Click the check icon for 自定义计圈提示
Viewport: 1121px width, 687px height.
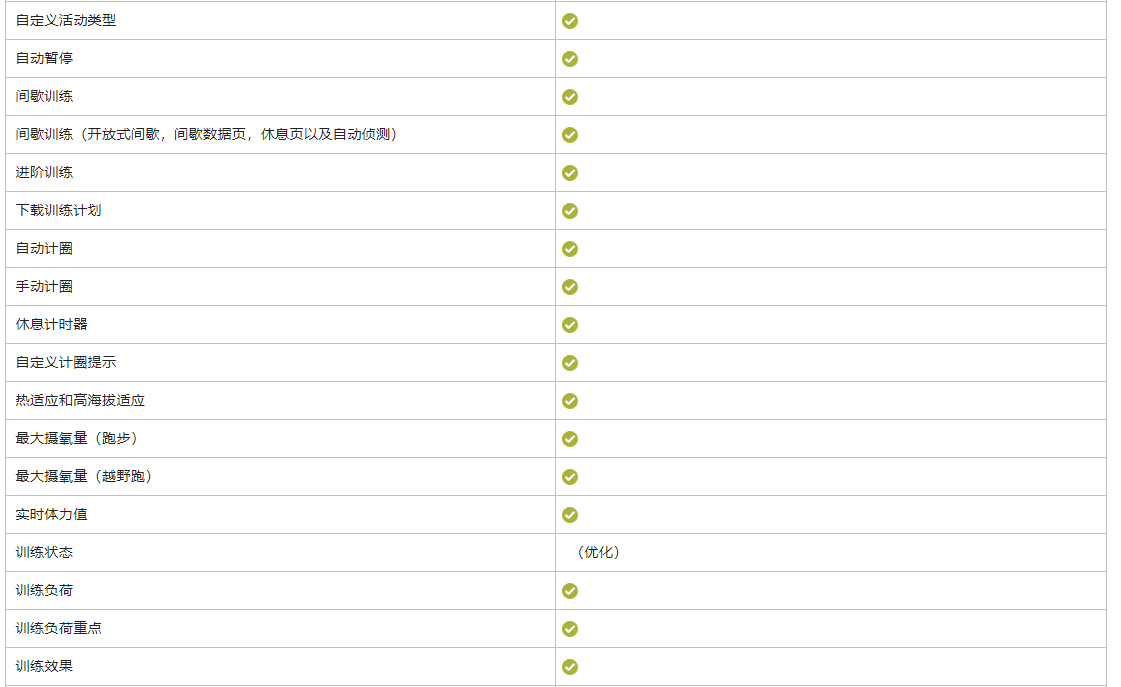(570, 363)
